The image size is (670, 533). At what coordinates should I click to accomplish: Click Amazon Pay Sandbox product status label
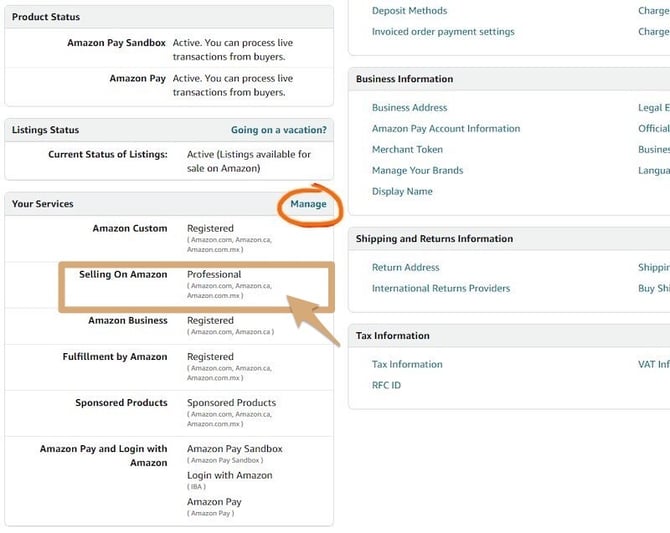click(x=116, y=43)
